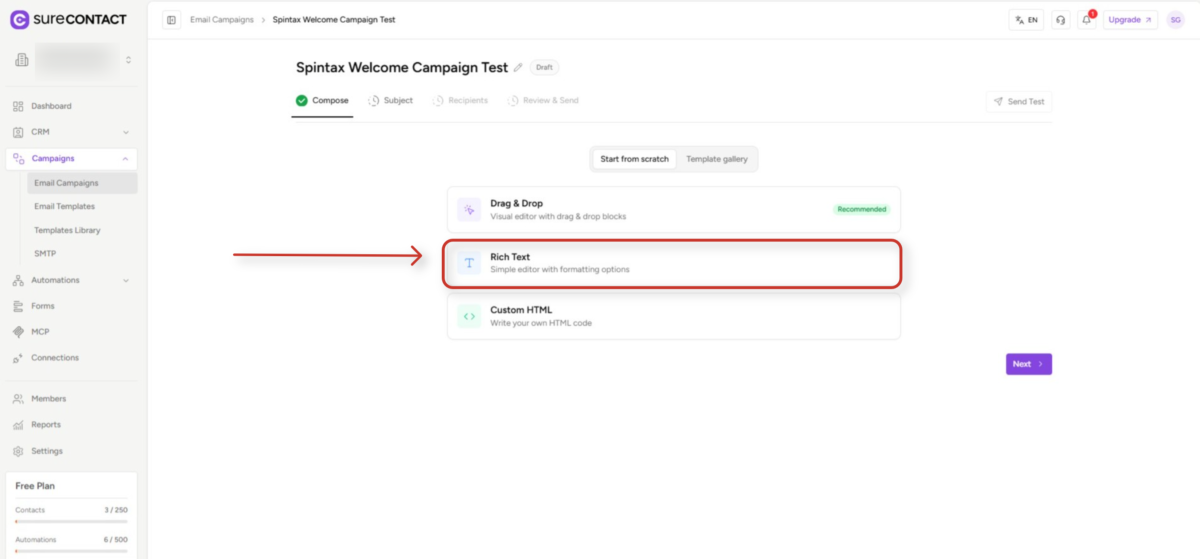
Task: Click the Dashboard grid icon
Action: (18, 106)
